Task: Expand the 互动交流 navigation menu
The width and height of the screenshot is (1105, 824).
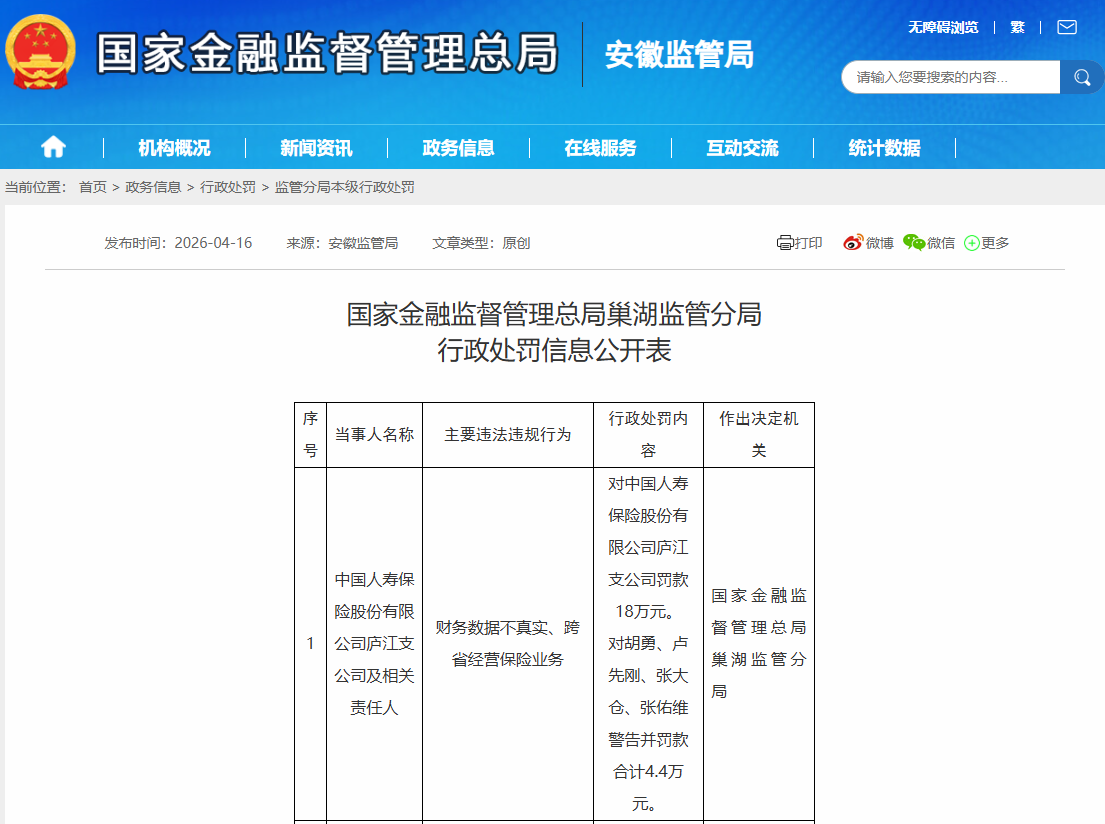Action: (x=742, y=148)
